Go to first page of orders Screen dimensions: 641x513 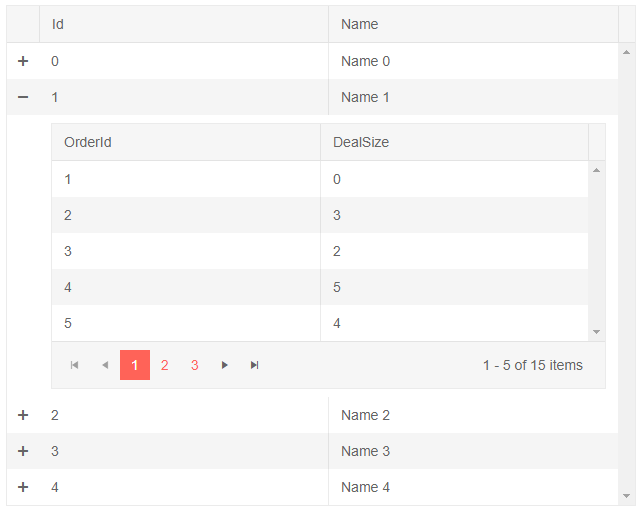[x=74, y=365]
